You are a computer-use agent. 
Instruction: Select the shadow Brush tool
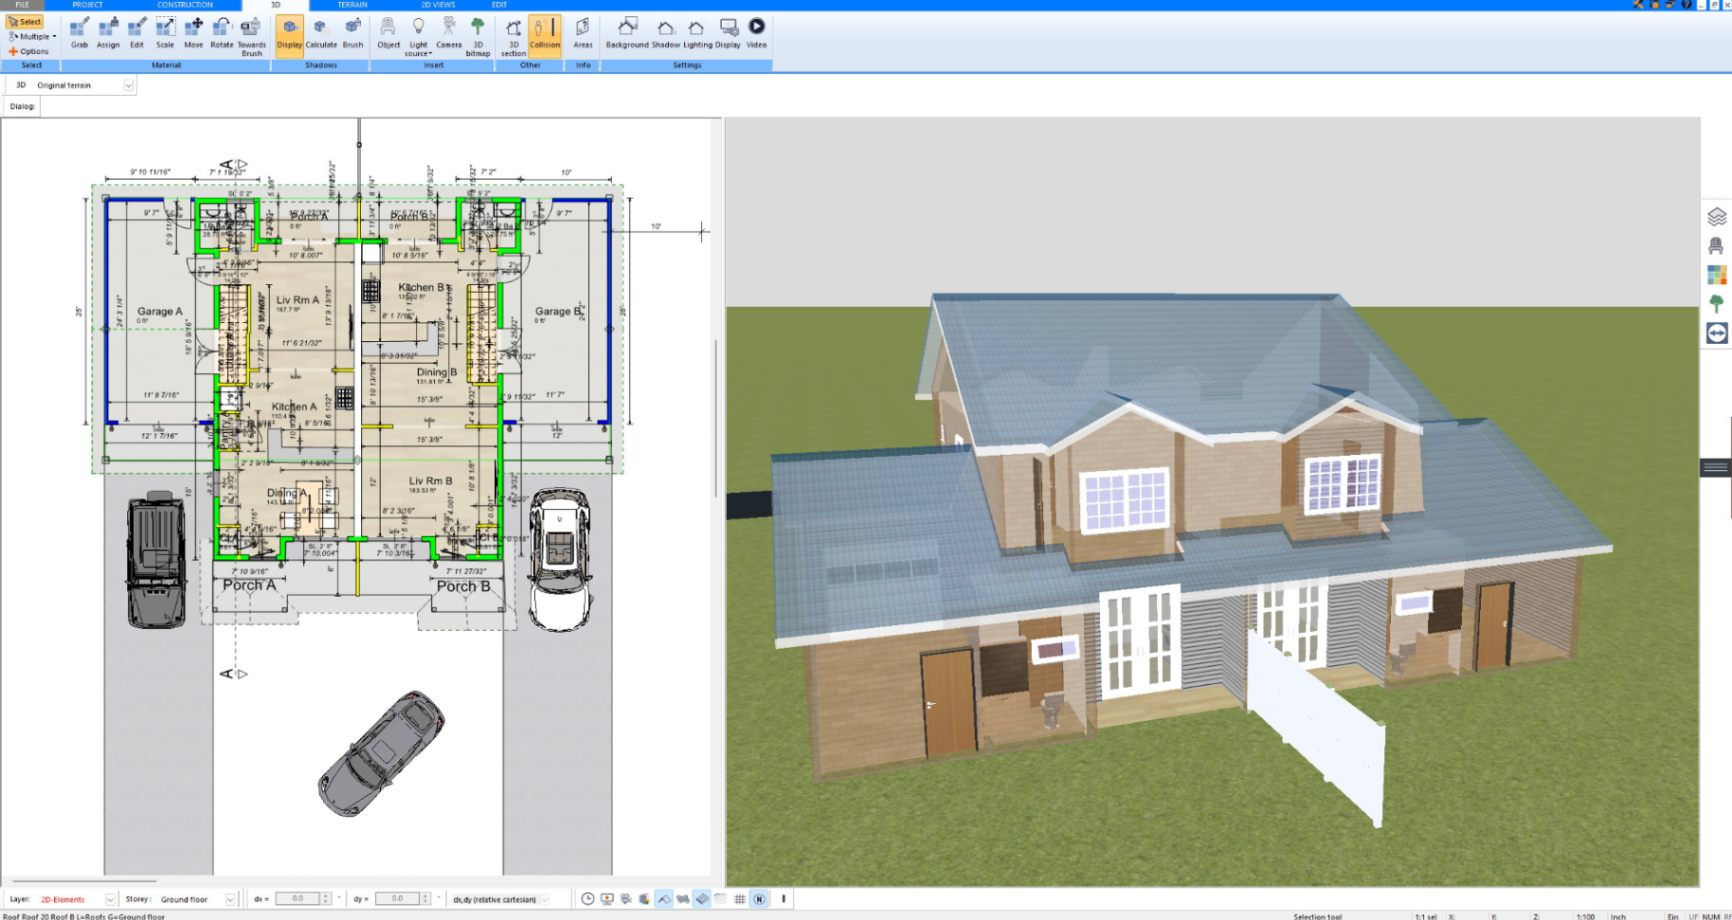click(x=353, y=32)
